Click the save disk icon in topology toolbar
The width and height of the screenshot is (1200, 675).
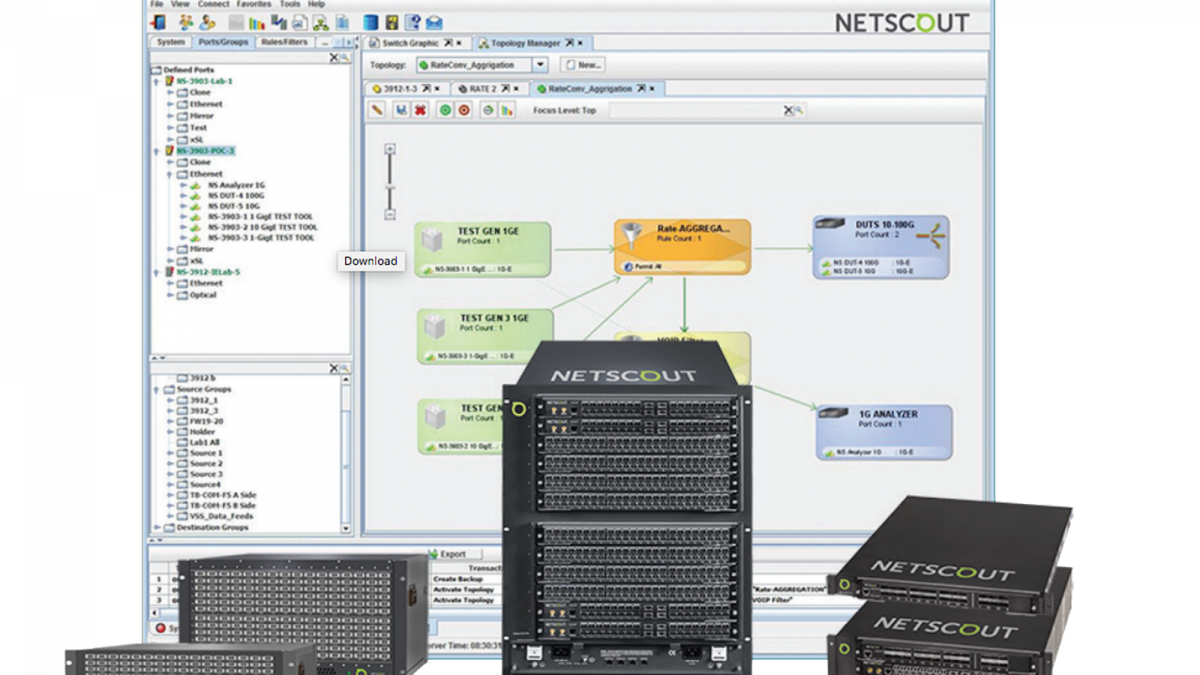click(x=401, y=110)
